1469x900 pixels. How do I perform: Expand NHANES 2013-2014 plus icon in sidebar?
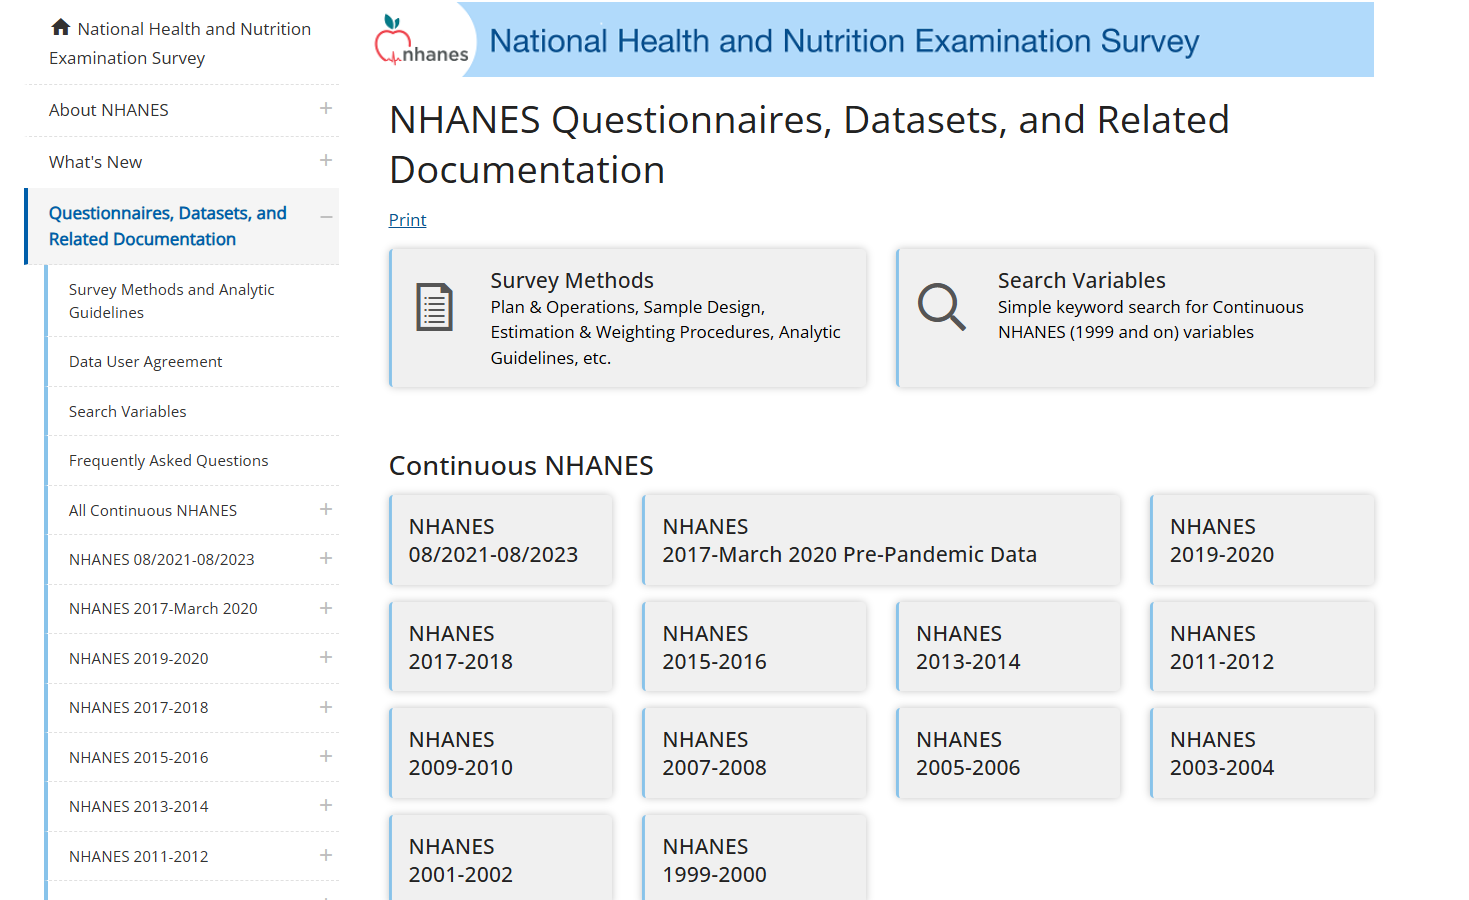pyautogui.click(x=326, y=805)
